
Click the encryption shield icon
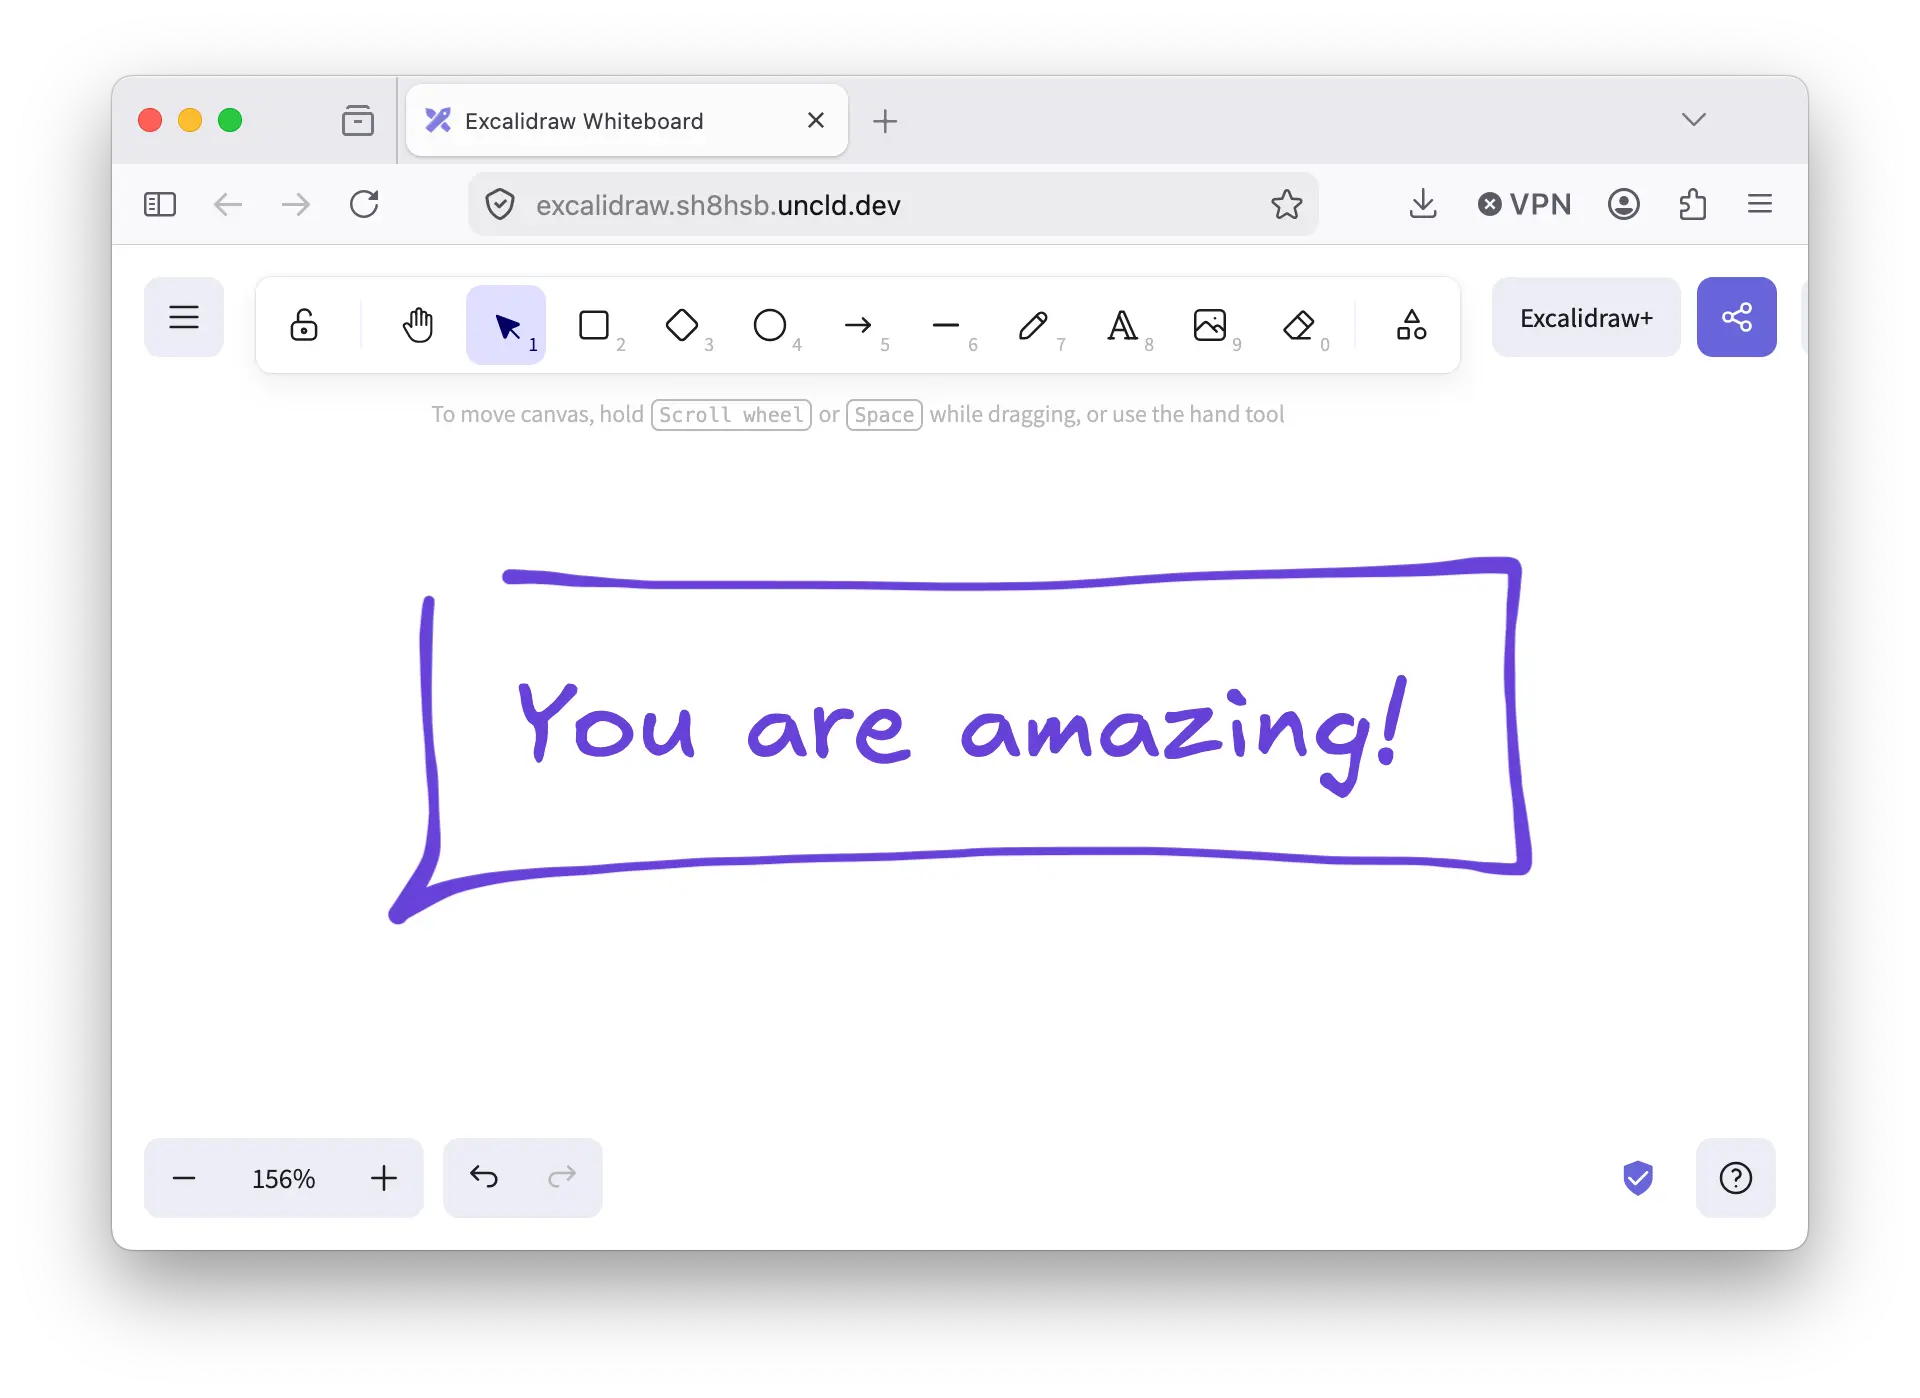pyautogui.click(x=1638, y=1178)
